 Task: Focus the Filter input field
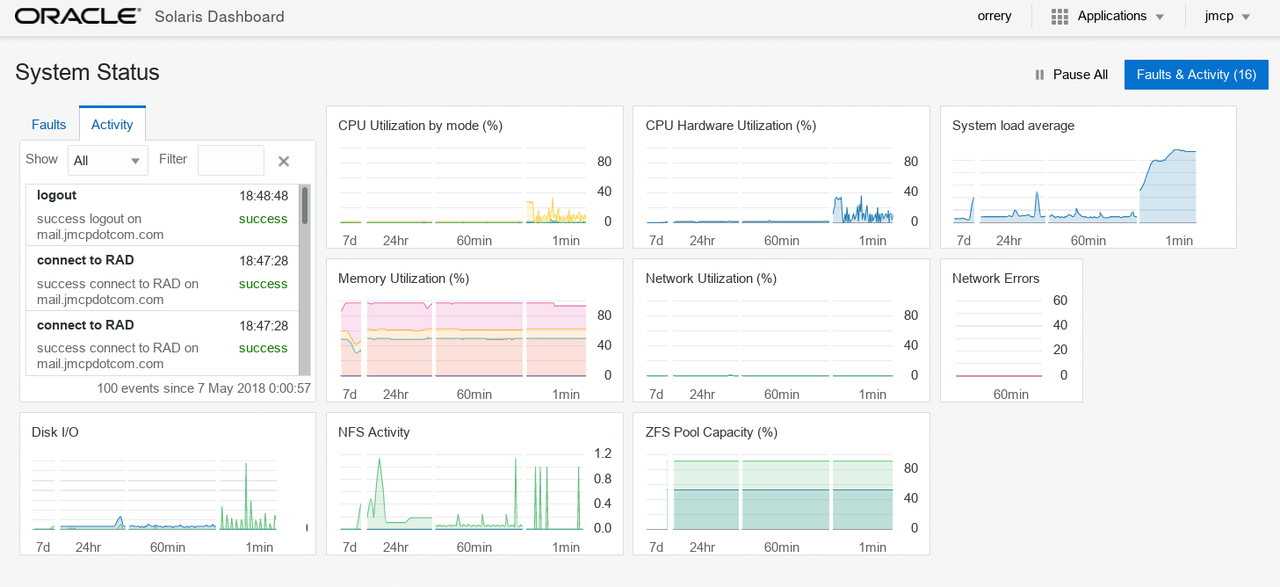coord(231,160)
